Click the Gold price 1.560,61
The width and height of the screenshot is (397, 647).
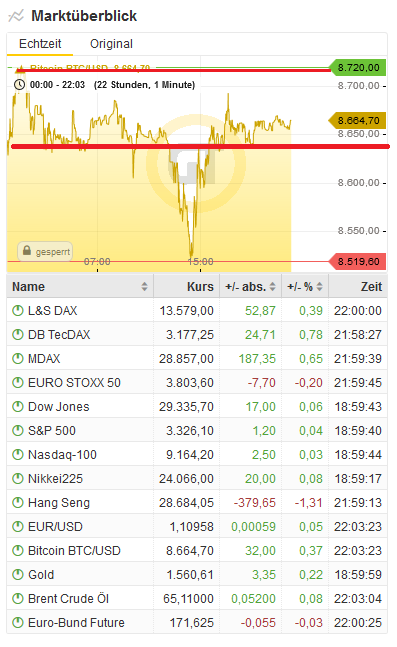point(190,574)
